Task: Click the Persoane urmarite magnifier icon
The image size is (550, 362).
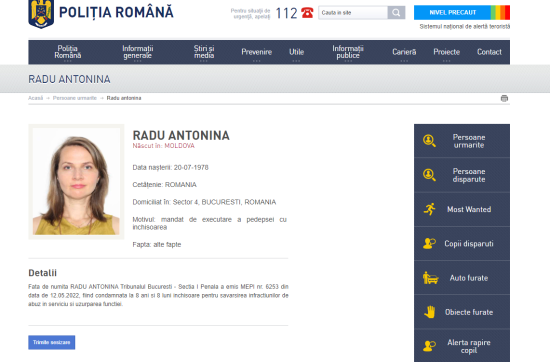Action: 429,141
